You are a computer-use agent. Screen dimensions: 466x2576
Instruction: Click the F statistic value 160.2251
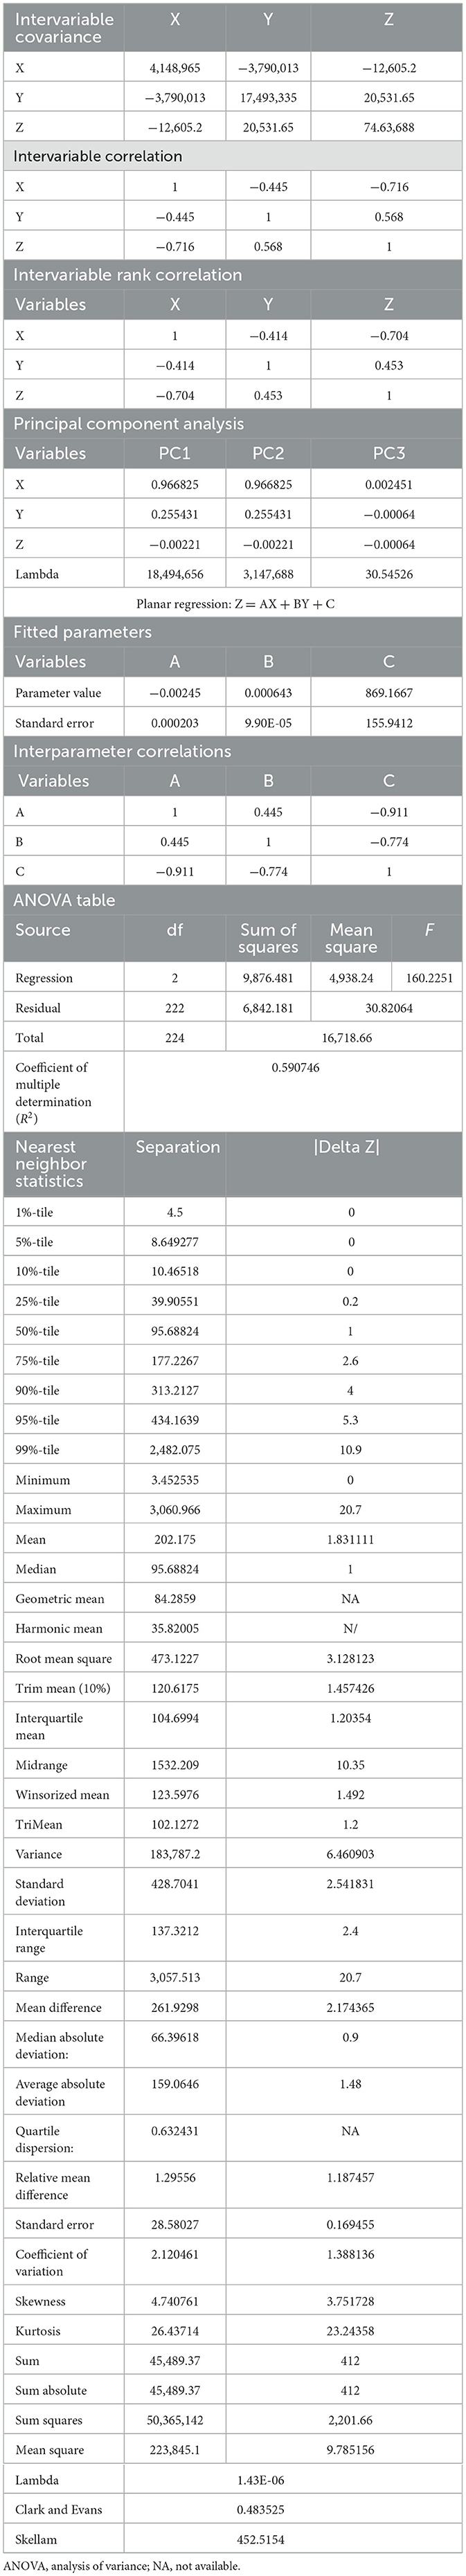[428, 978]
